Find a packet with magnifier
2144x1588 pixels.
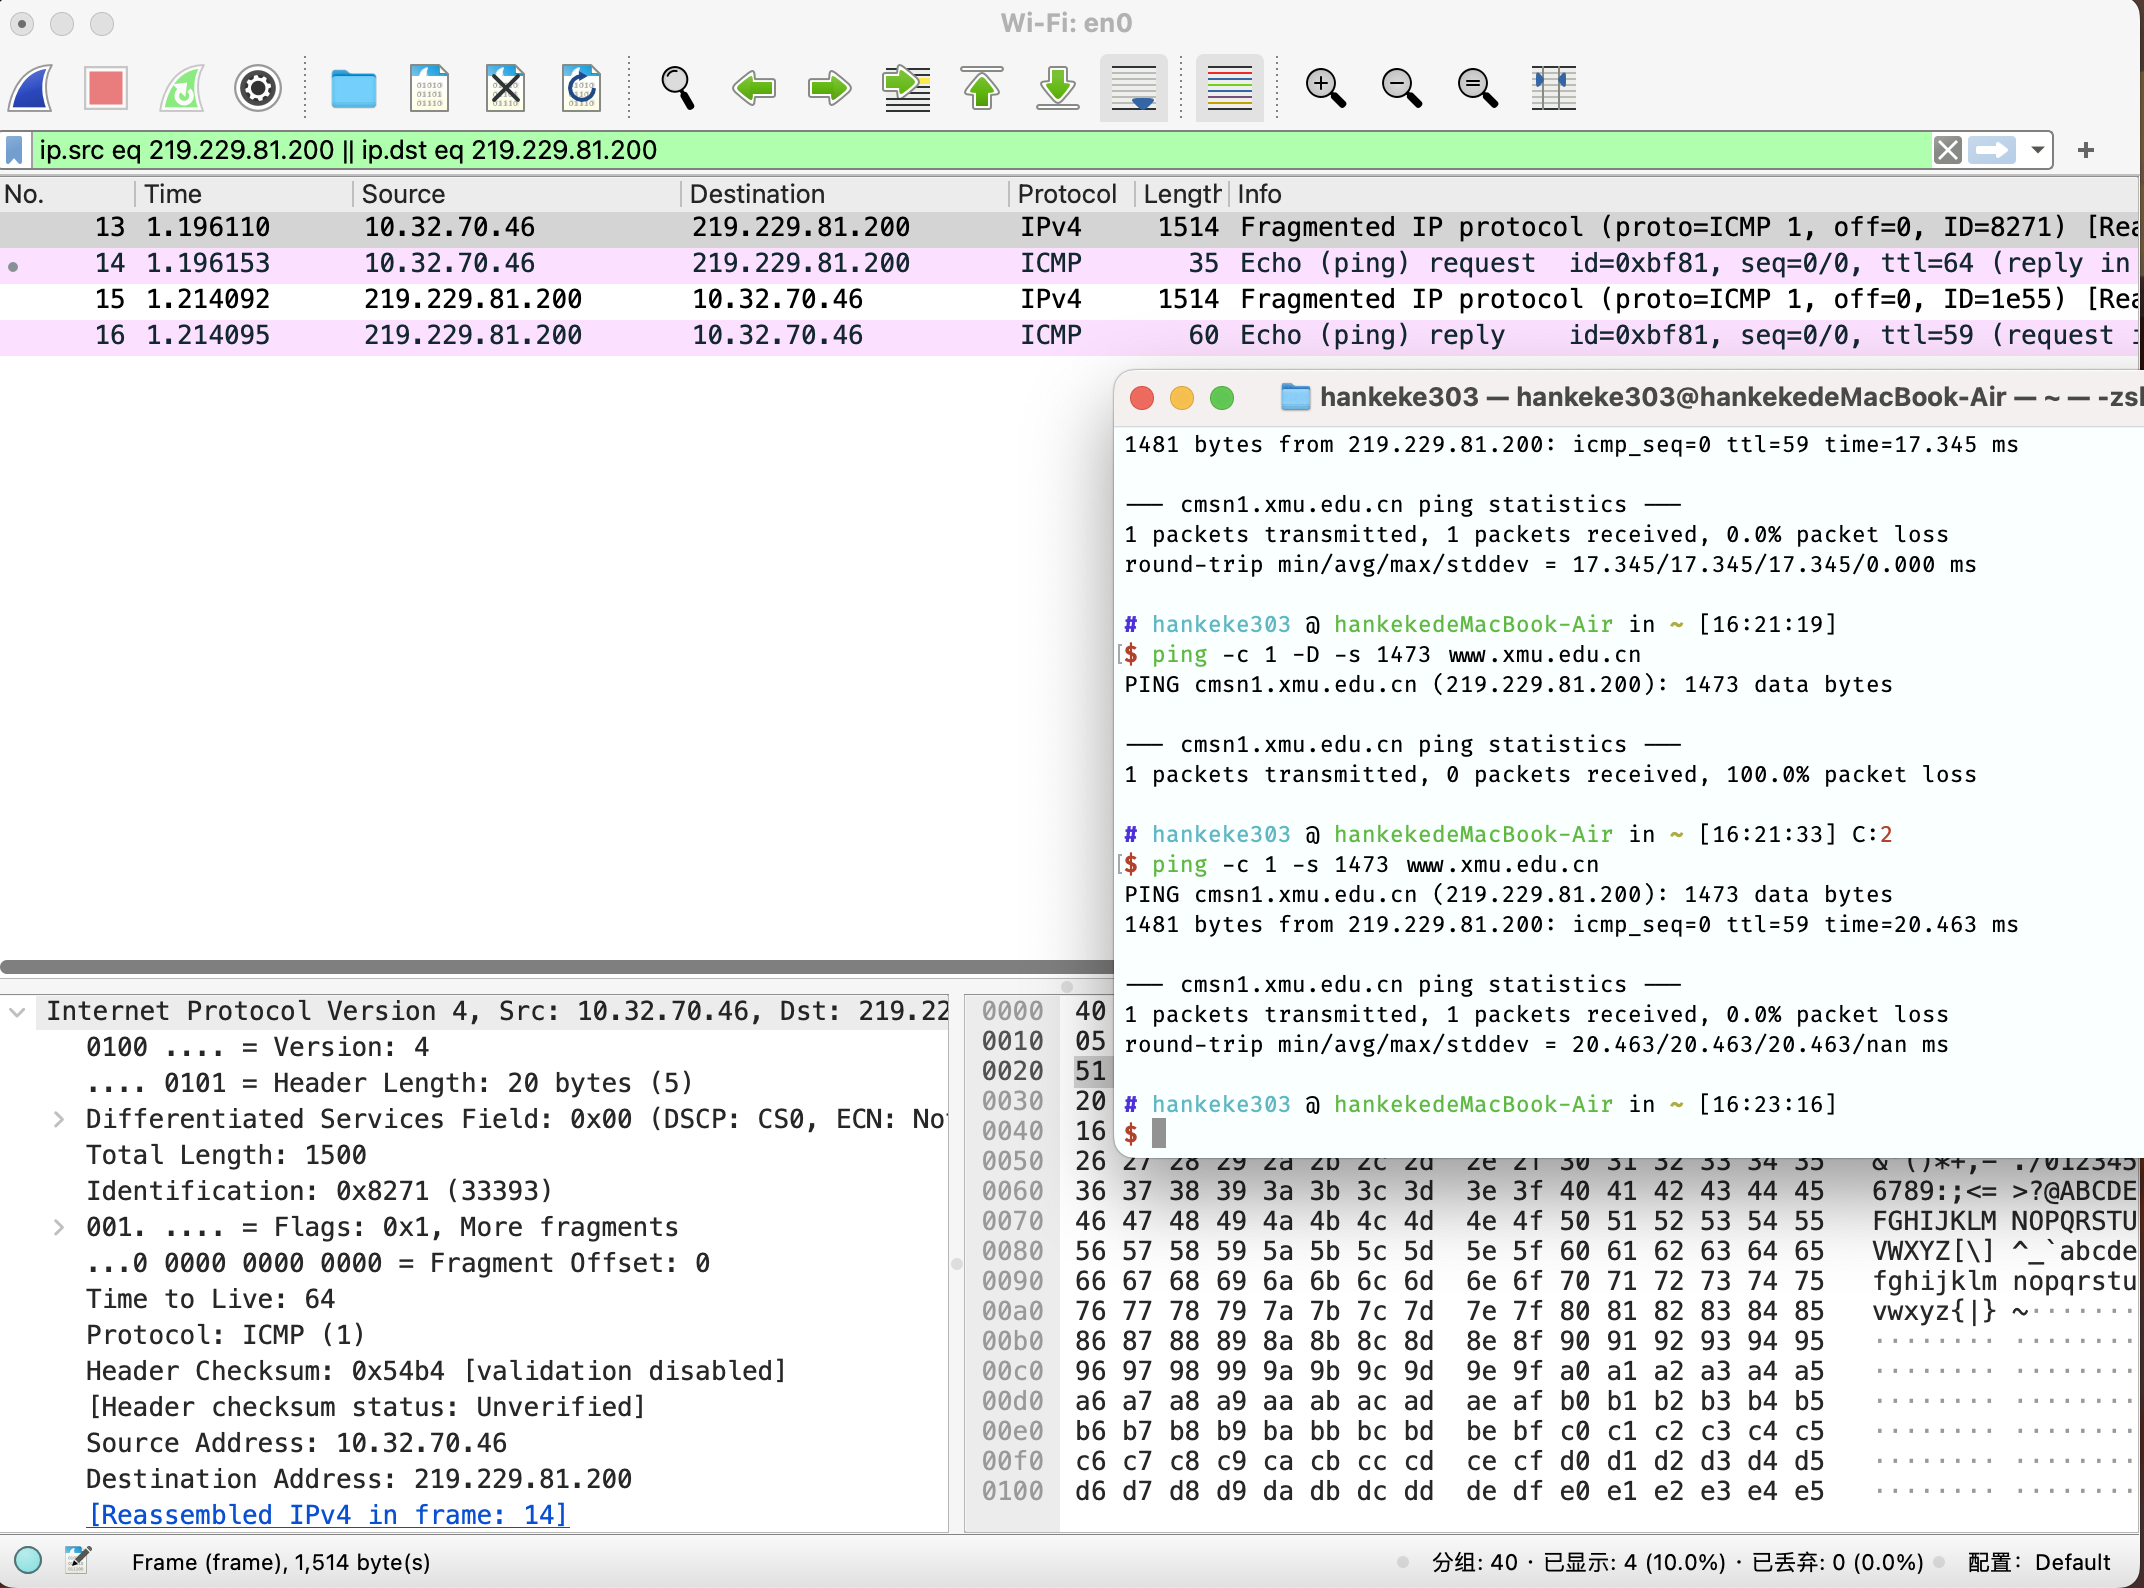click(678, 88)
